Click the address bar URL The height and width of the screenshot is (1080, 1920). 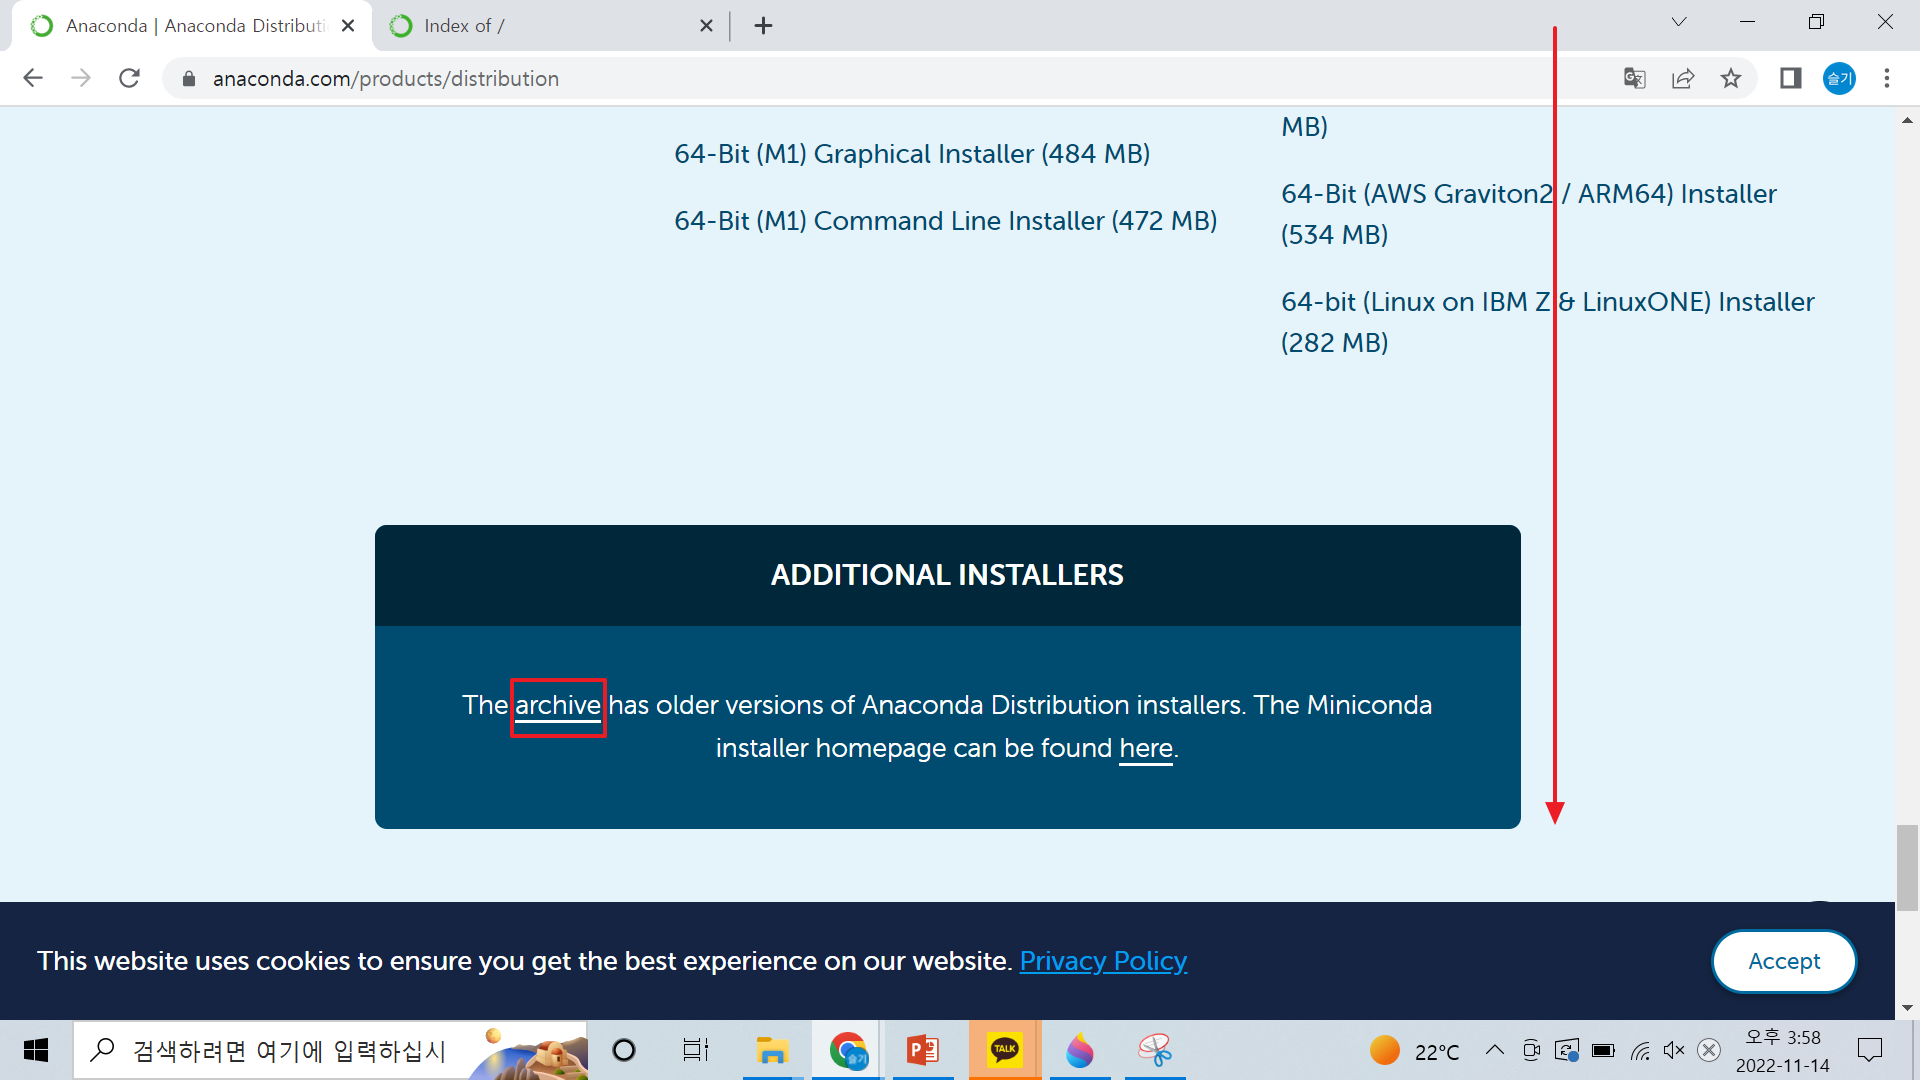pos(386,79)
